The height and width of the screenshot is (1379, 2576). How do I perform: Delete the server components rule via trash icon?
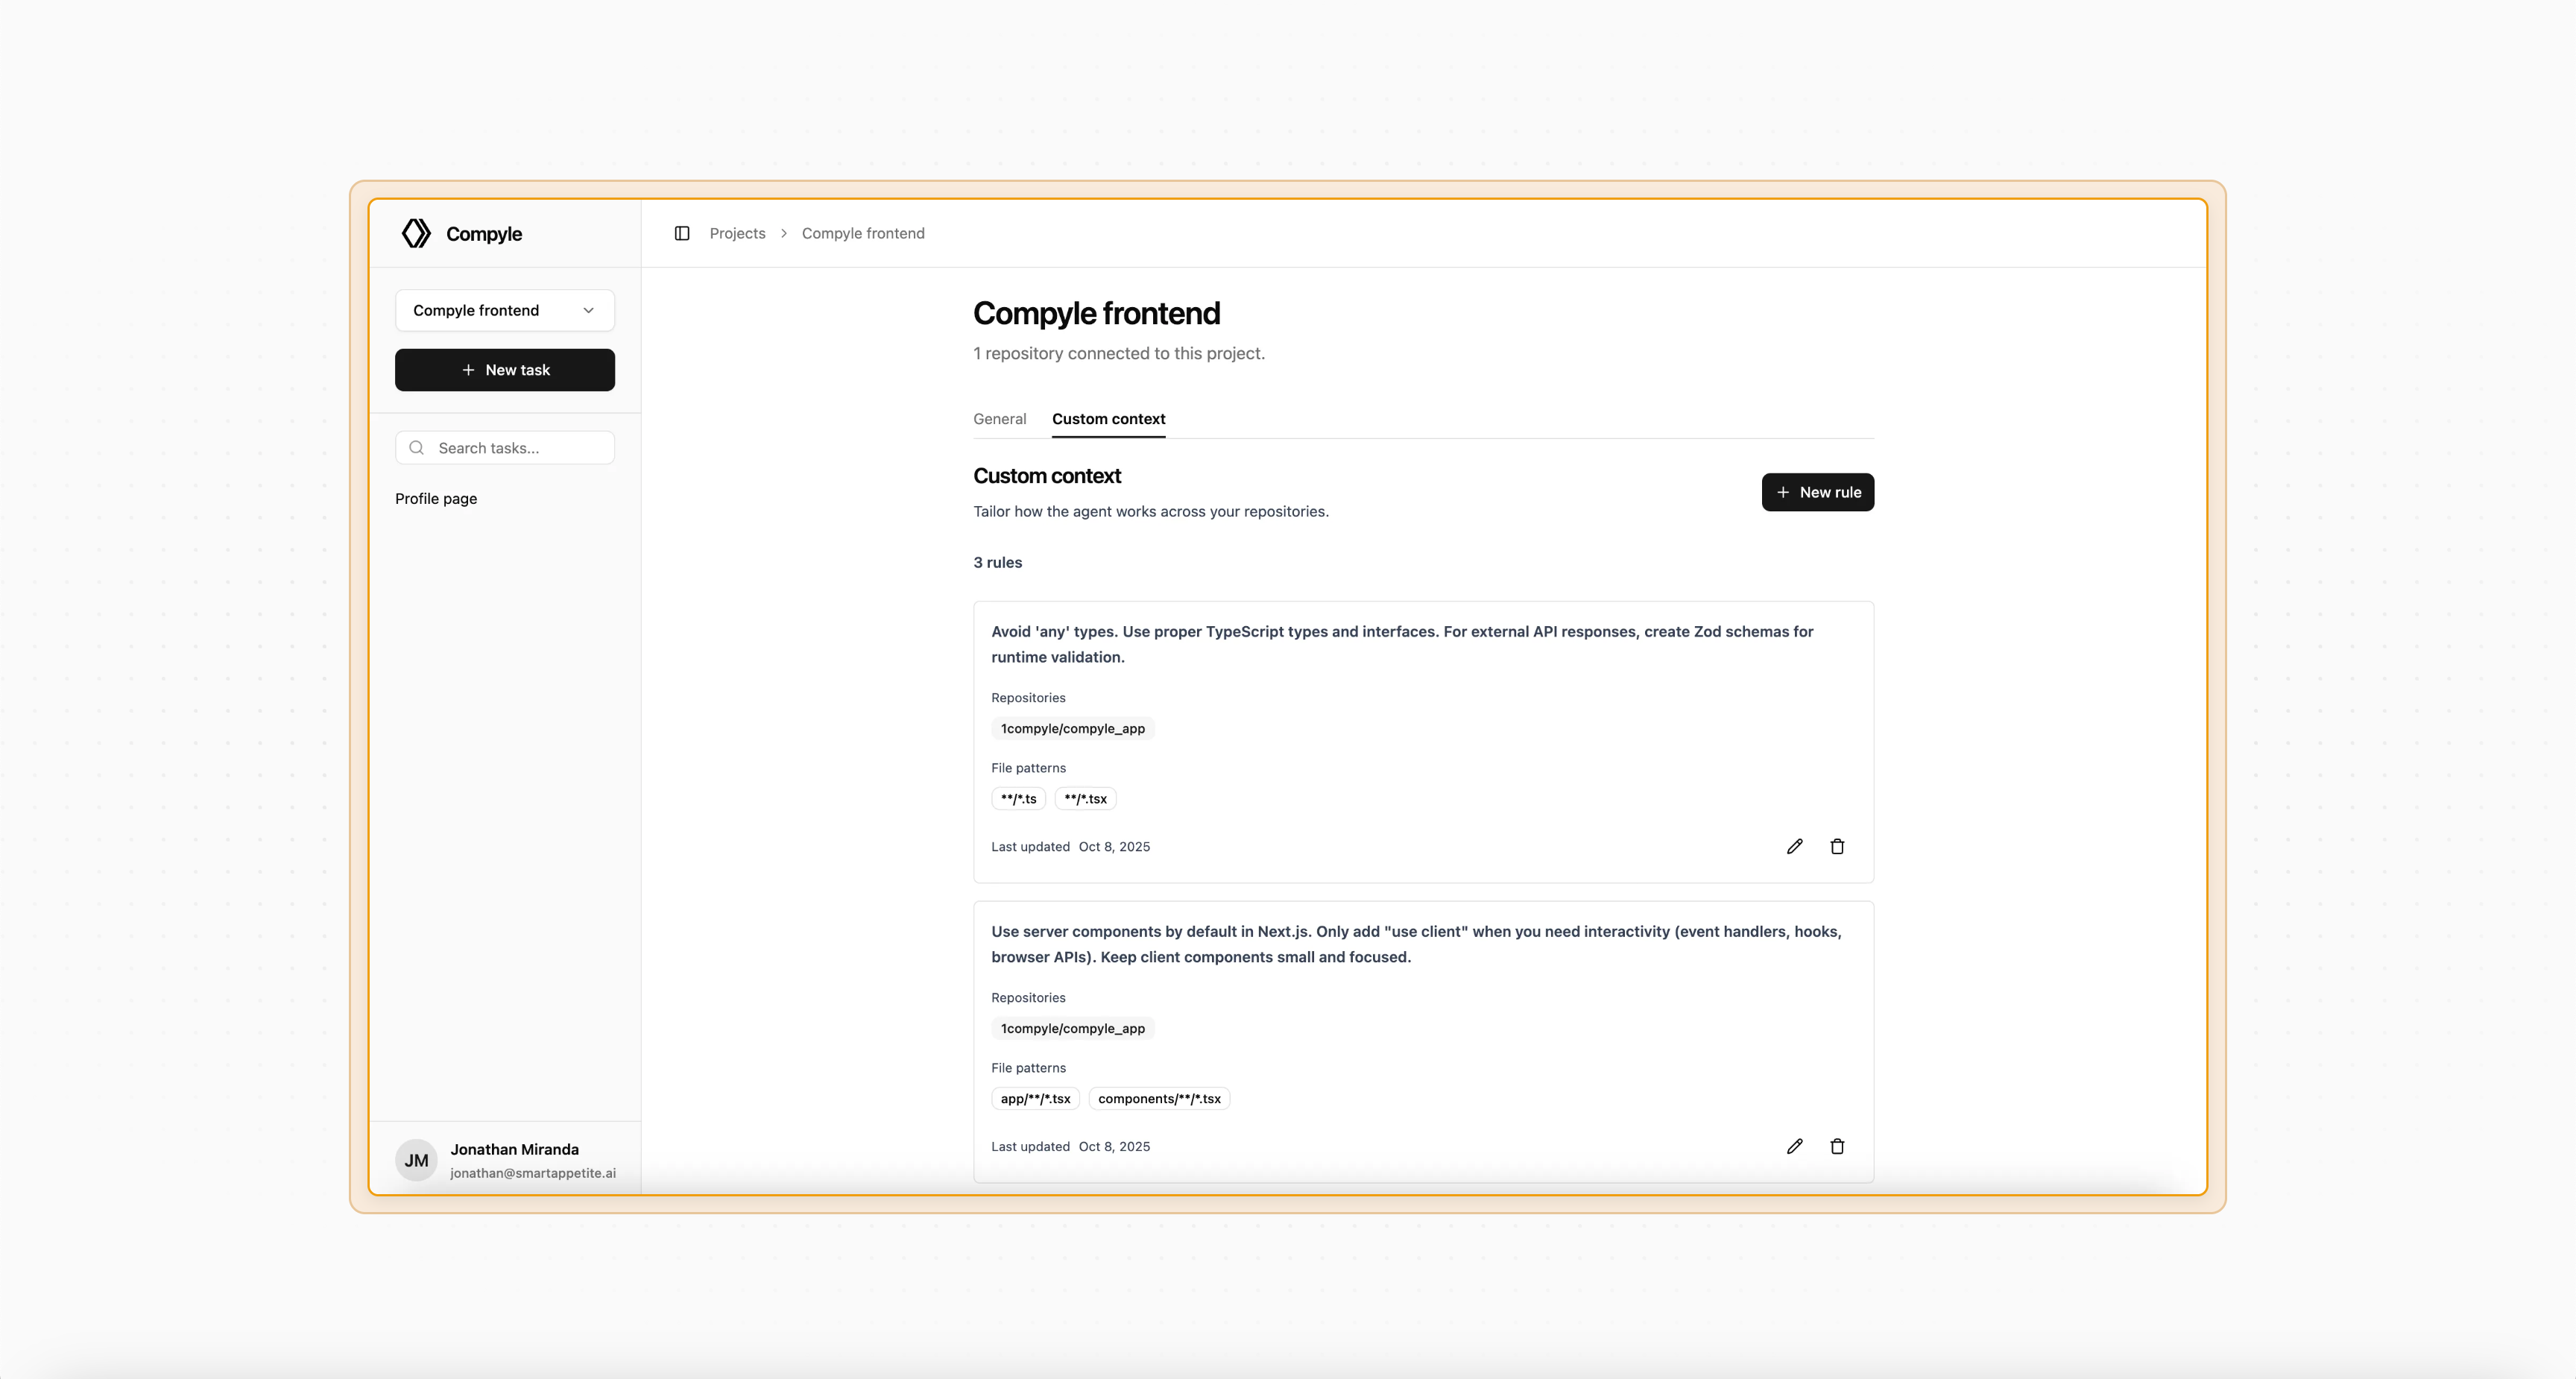[1837, 1146]
